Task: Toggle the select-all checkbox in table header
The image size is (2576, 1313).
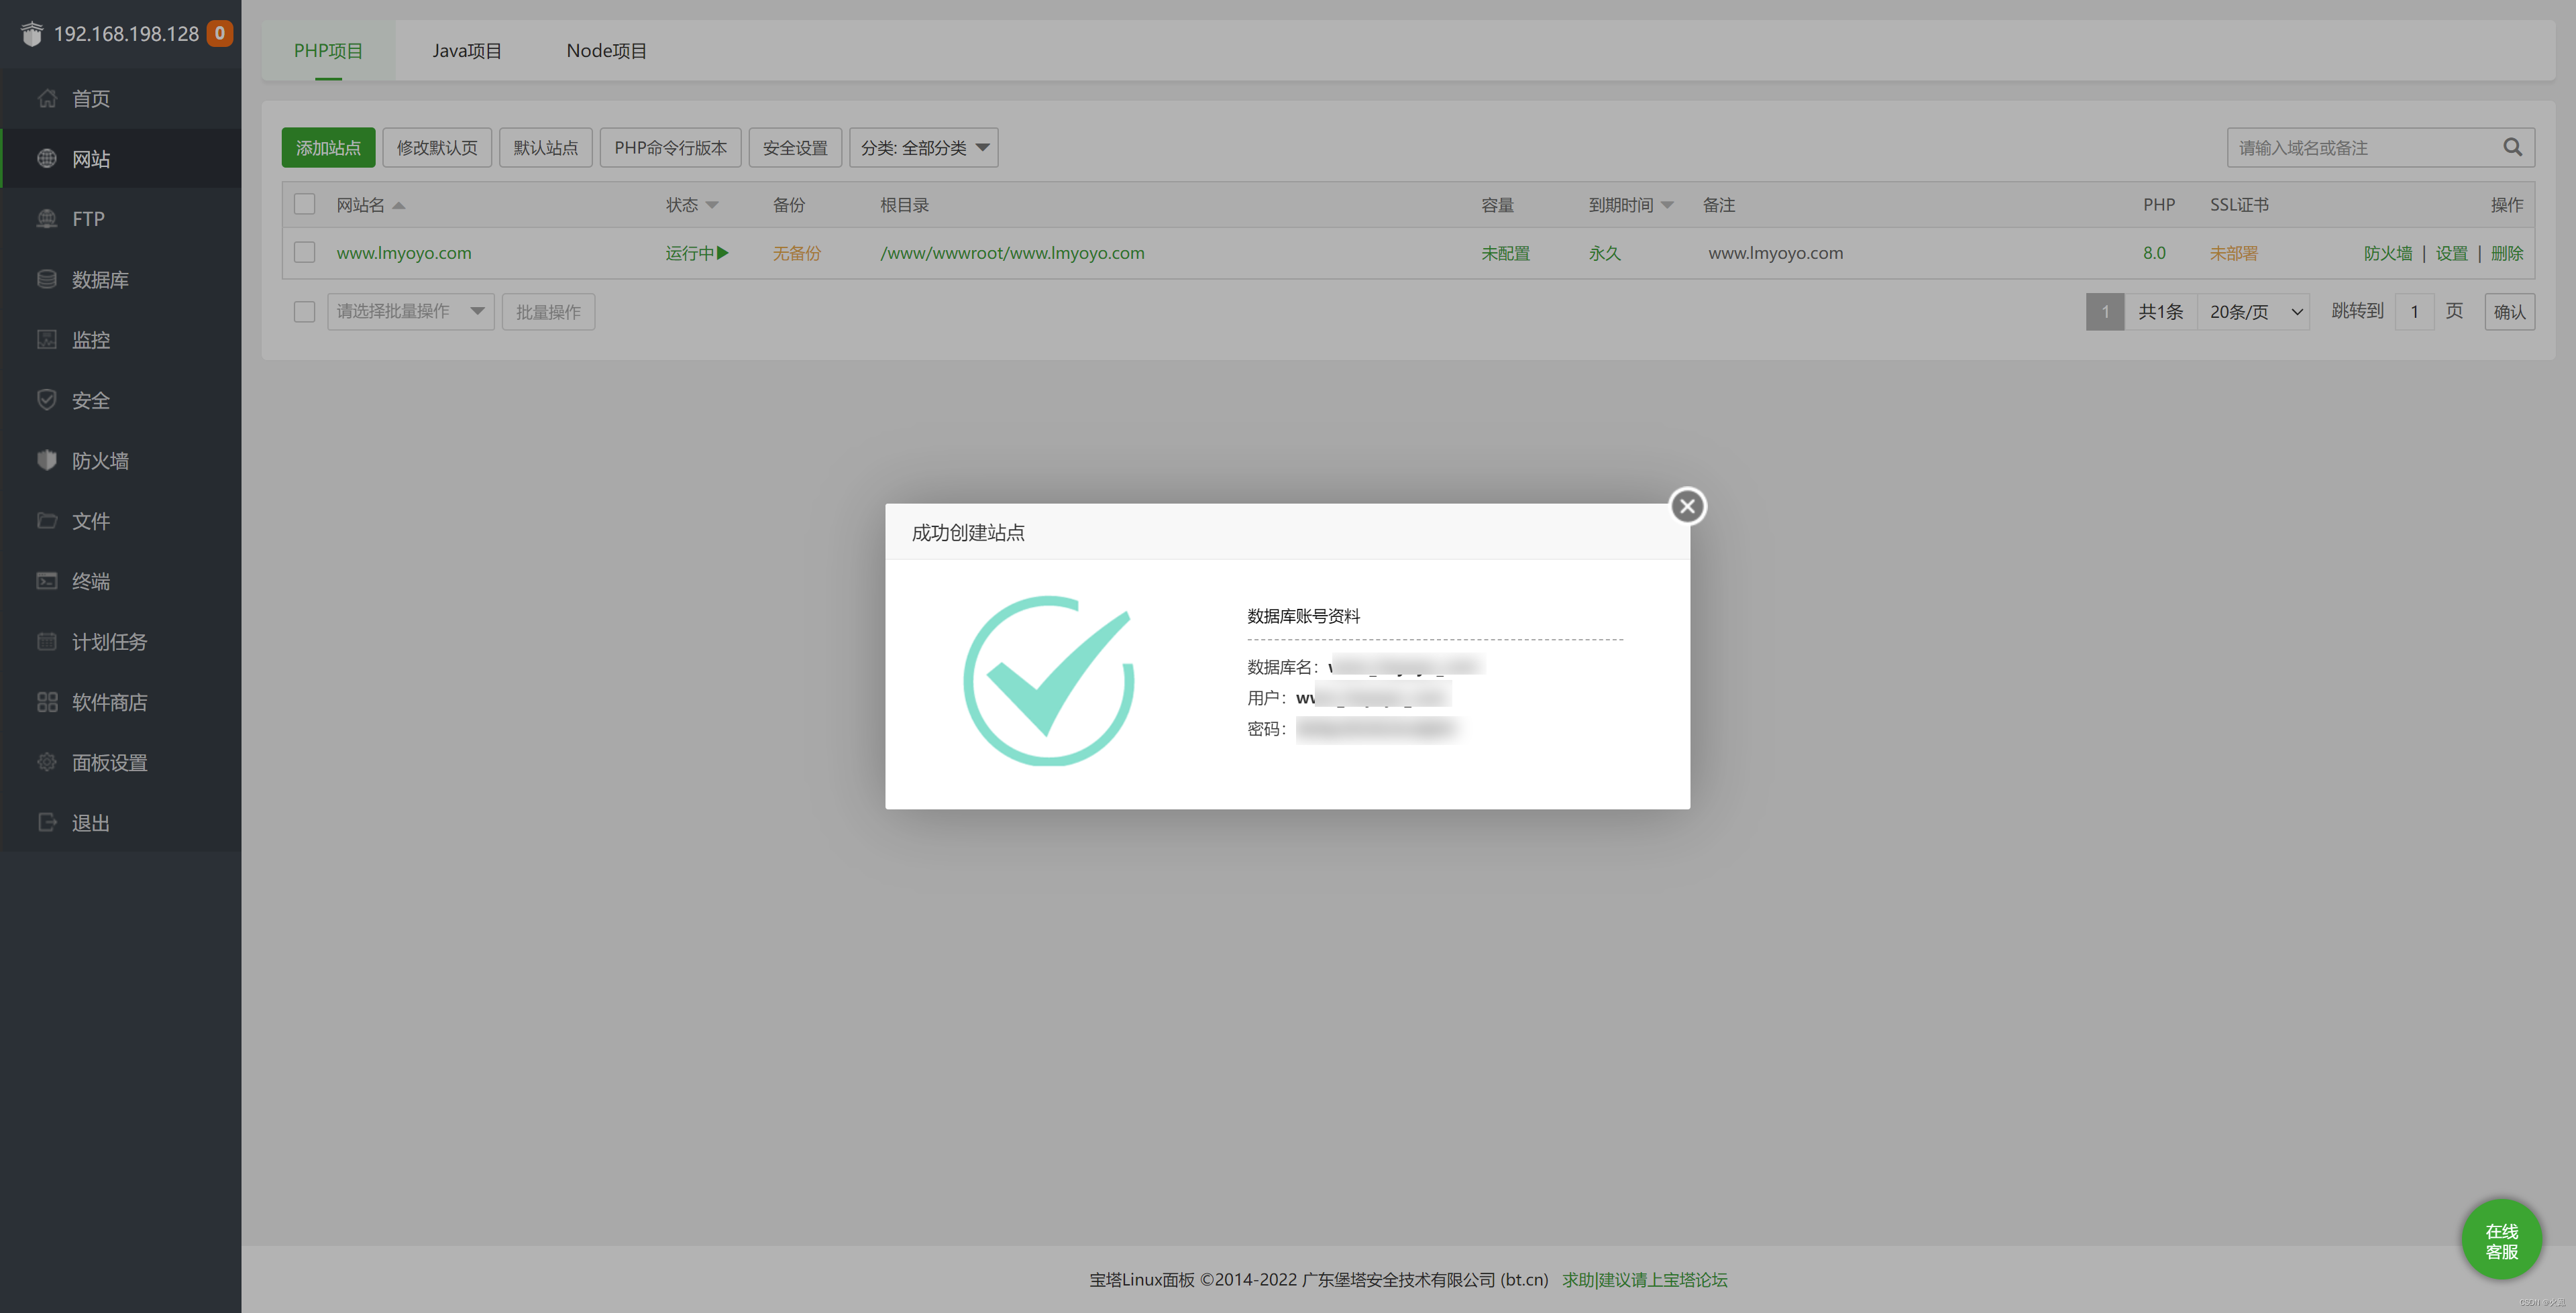Action: coord(305,204)
